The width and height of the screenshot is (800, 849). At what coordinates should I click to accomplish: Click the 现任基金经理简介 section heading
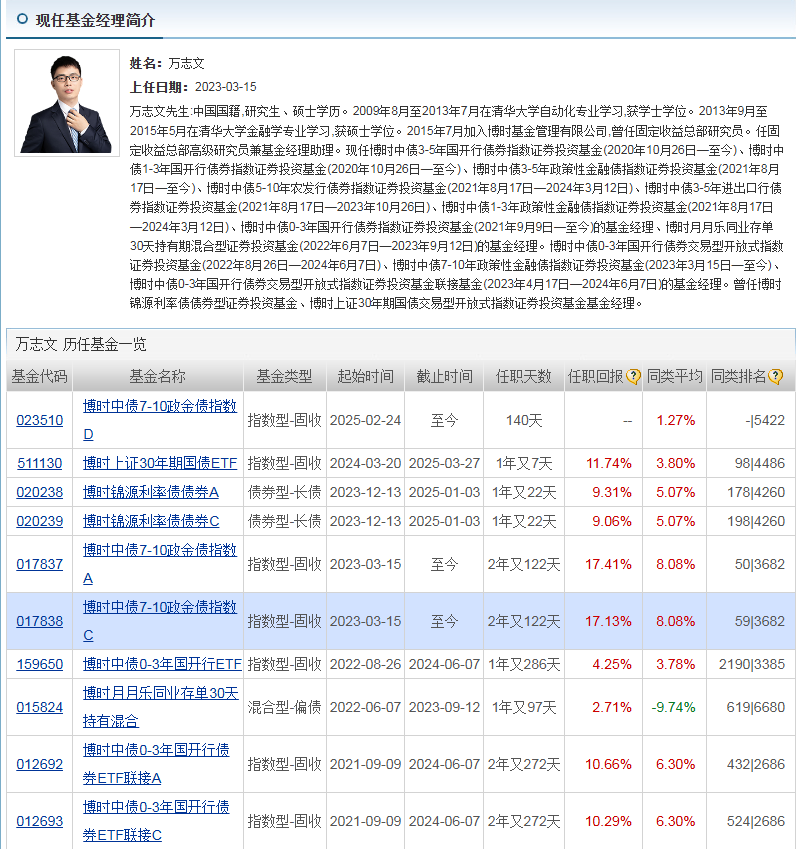point(95,21)
